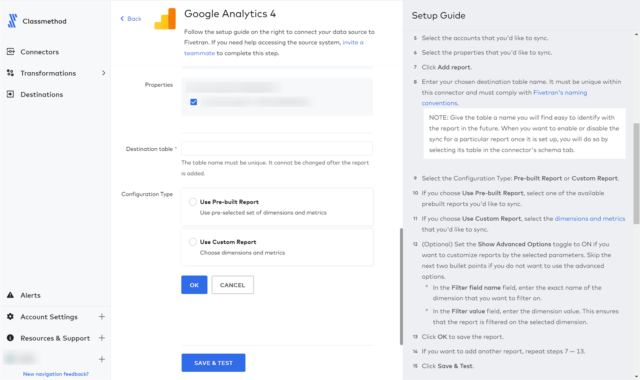This screenshot has width=640, height=380.
Task: Click the Classmethod logo icon
Action: 12,21
